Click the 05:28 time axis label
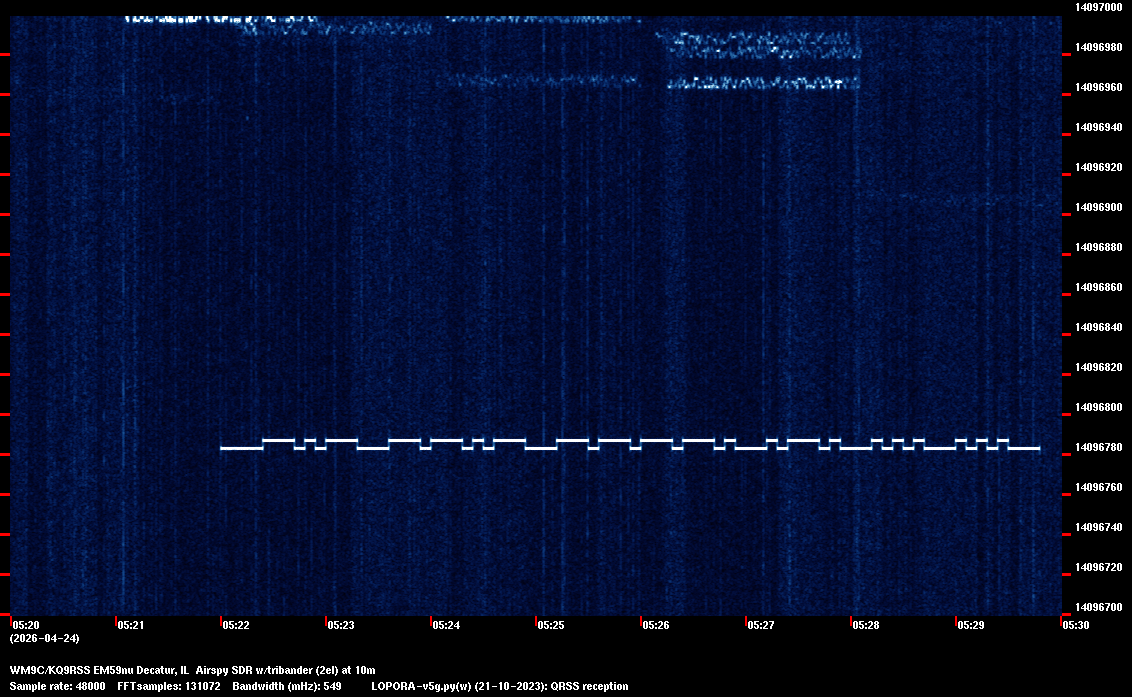1132x697 pixels. (x=866, y=625)
